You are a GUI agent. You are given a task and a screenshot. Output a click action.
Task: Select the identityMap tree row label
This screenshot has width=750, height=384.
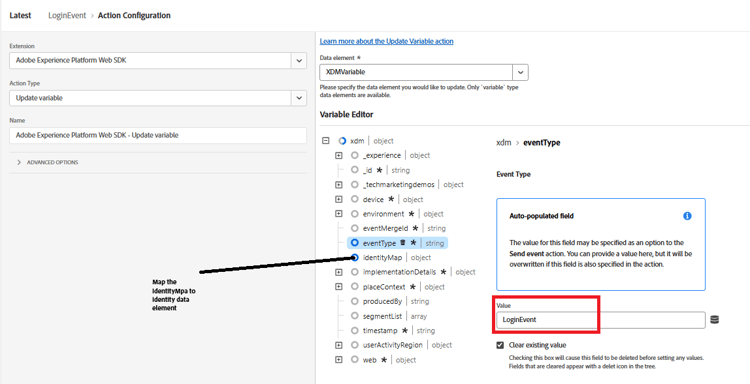tap(383, 258)
